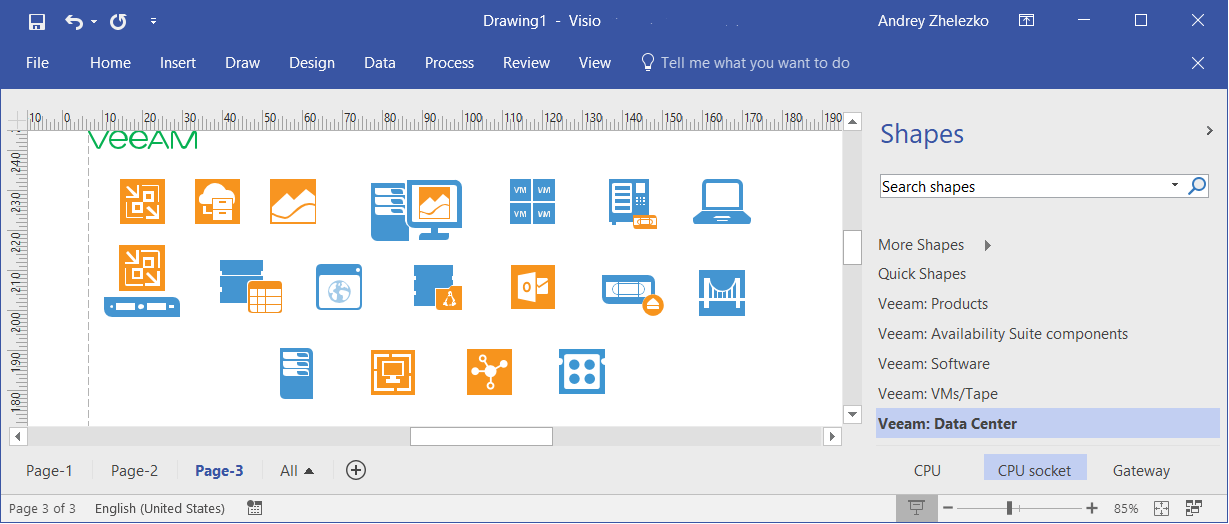Toggle fit page to current window
The width and height of the screenshot is (1229, 524).
[1161, 508]
